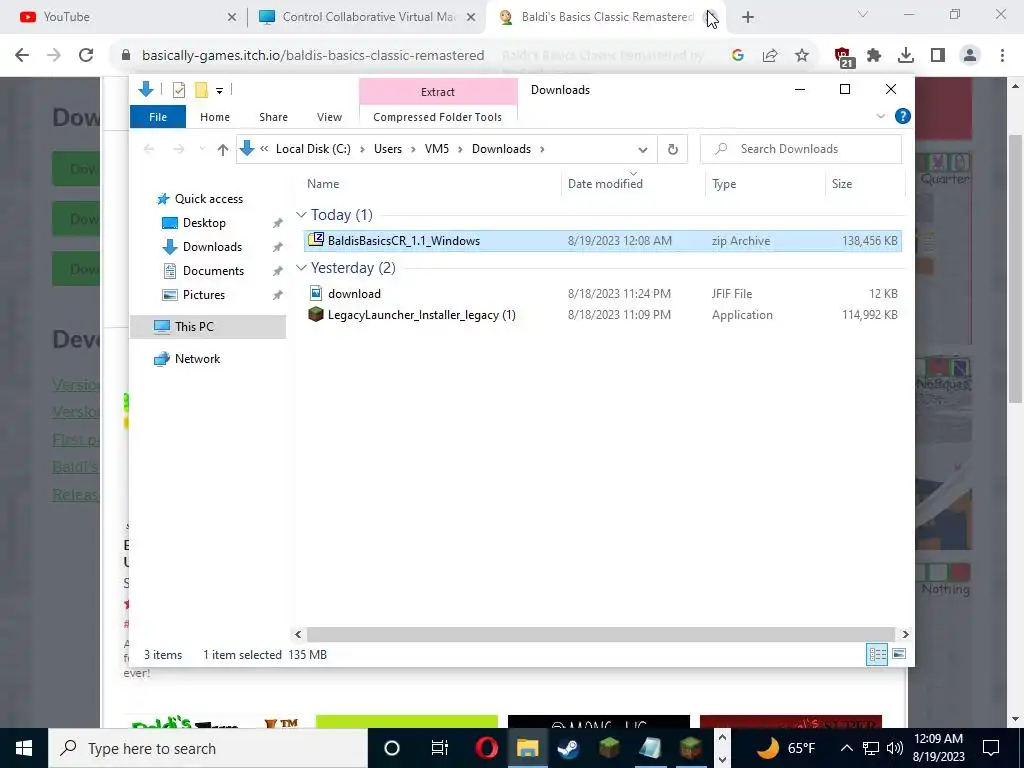Screen dimensions: 1024x768
Task: Switch to Large icons view layout
Action: click(x=899, y=654)
